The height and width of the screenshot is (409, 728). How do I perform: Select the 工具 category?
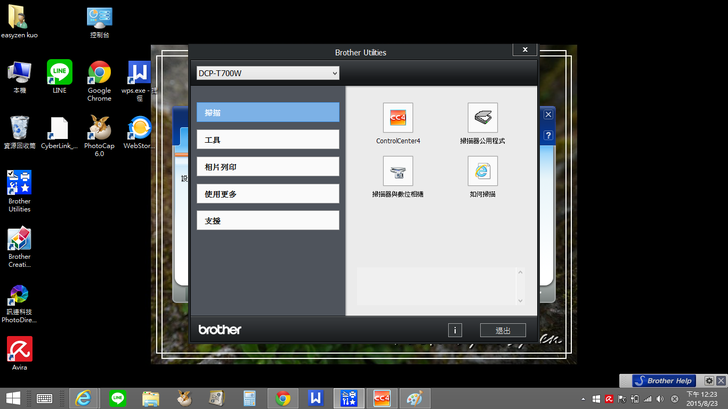[x=268, y=139]
